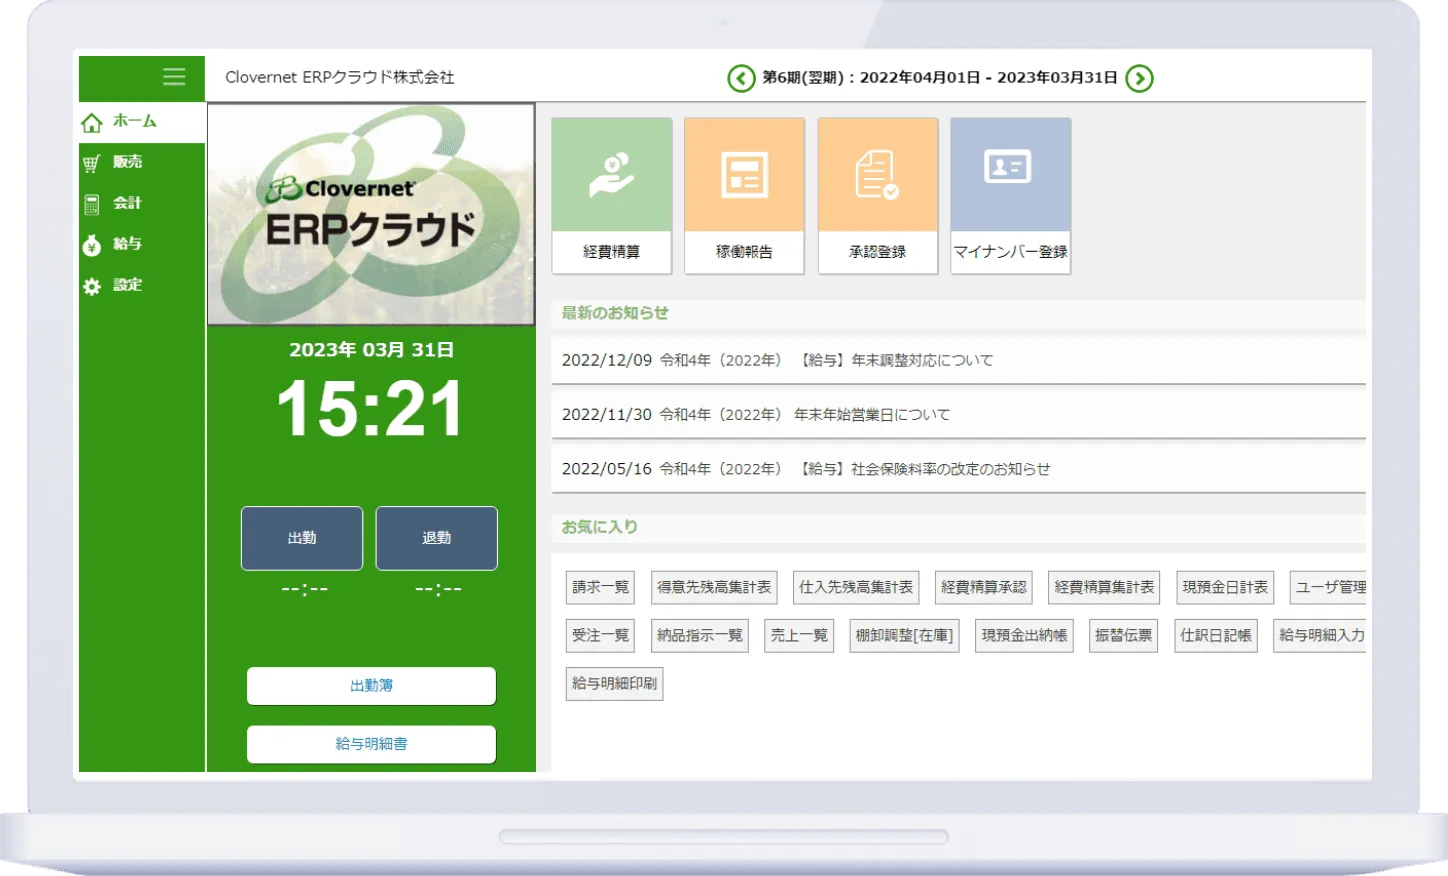This screenshot has height=876, width=1448.
Task: Click the 設定 gear icon
Action: point(92,286)
